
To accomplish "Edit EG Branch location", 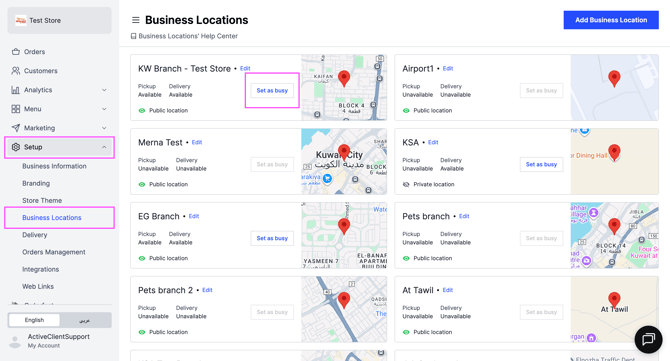I will pos(194,216).
